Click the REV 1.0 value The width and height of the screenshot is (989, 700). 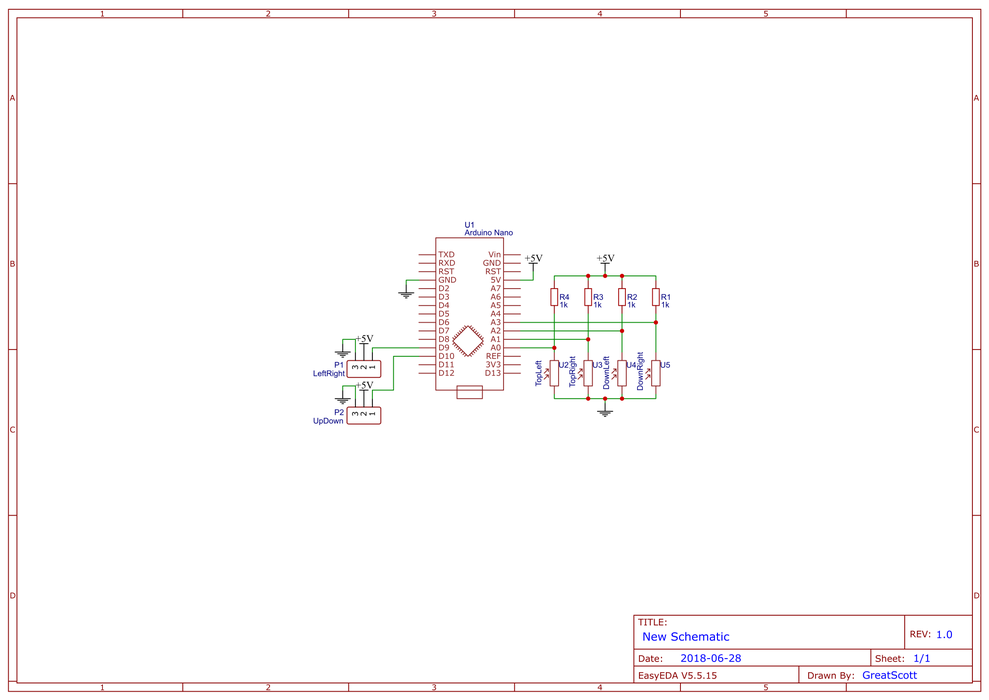(944, 634)
